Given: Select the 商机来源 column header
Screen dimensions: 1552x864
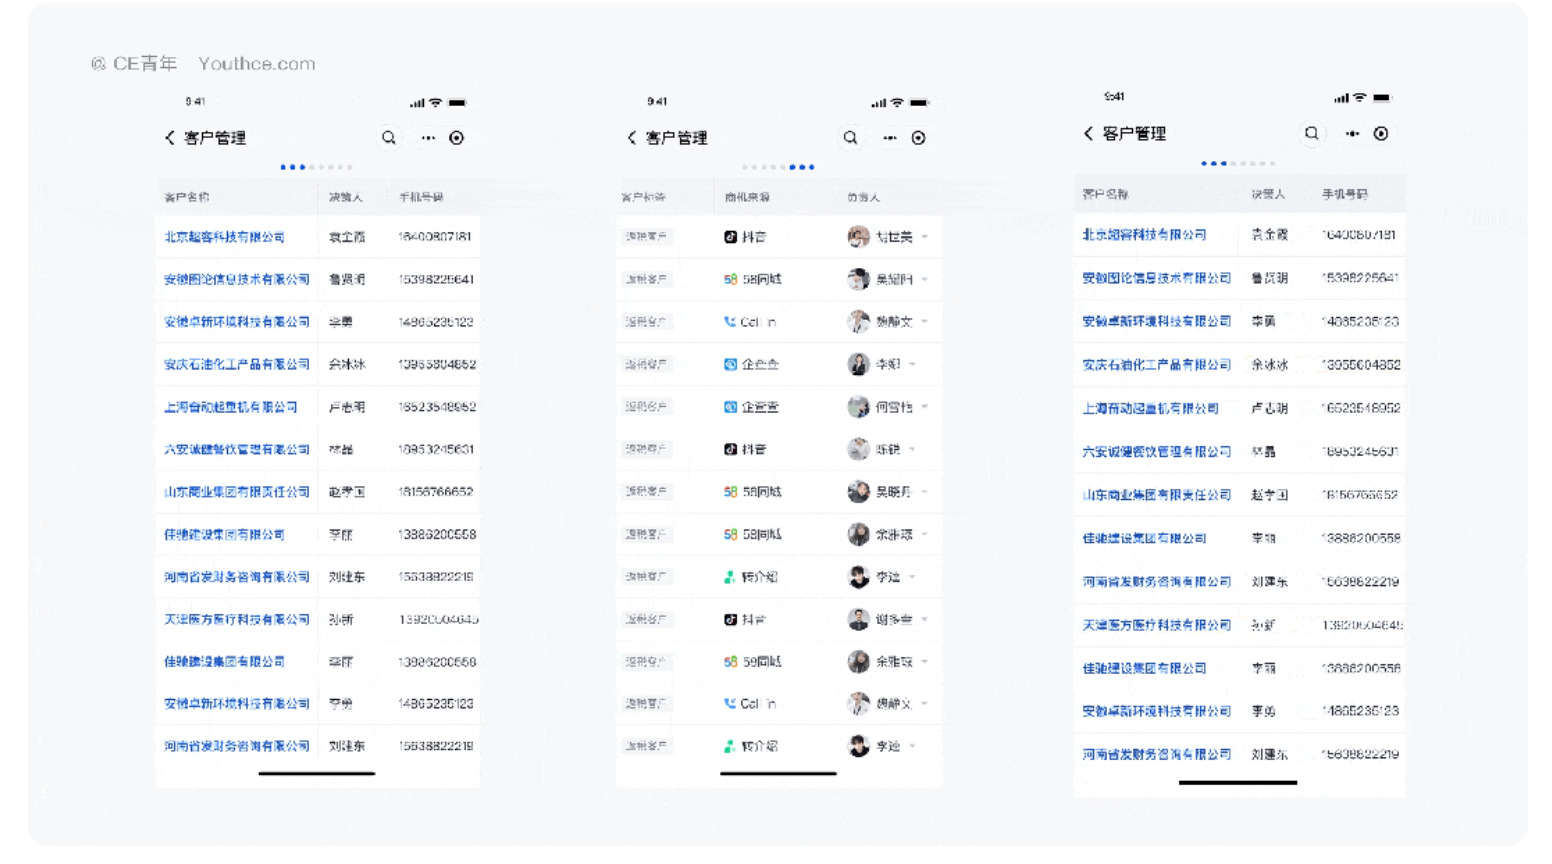Looking at the screenshot, I should point(747,197).
